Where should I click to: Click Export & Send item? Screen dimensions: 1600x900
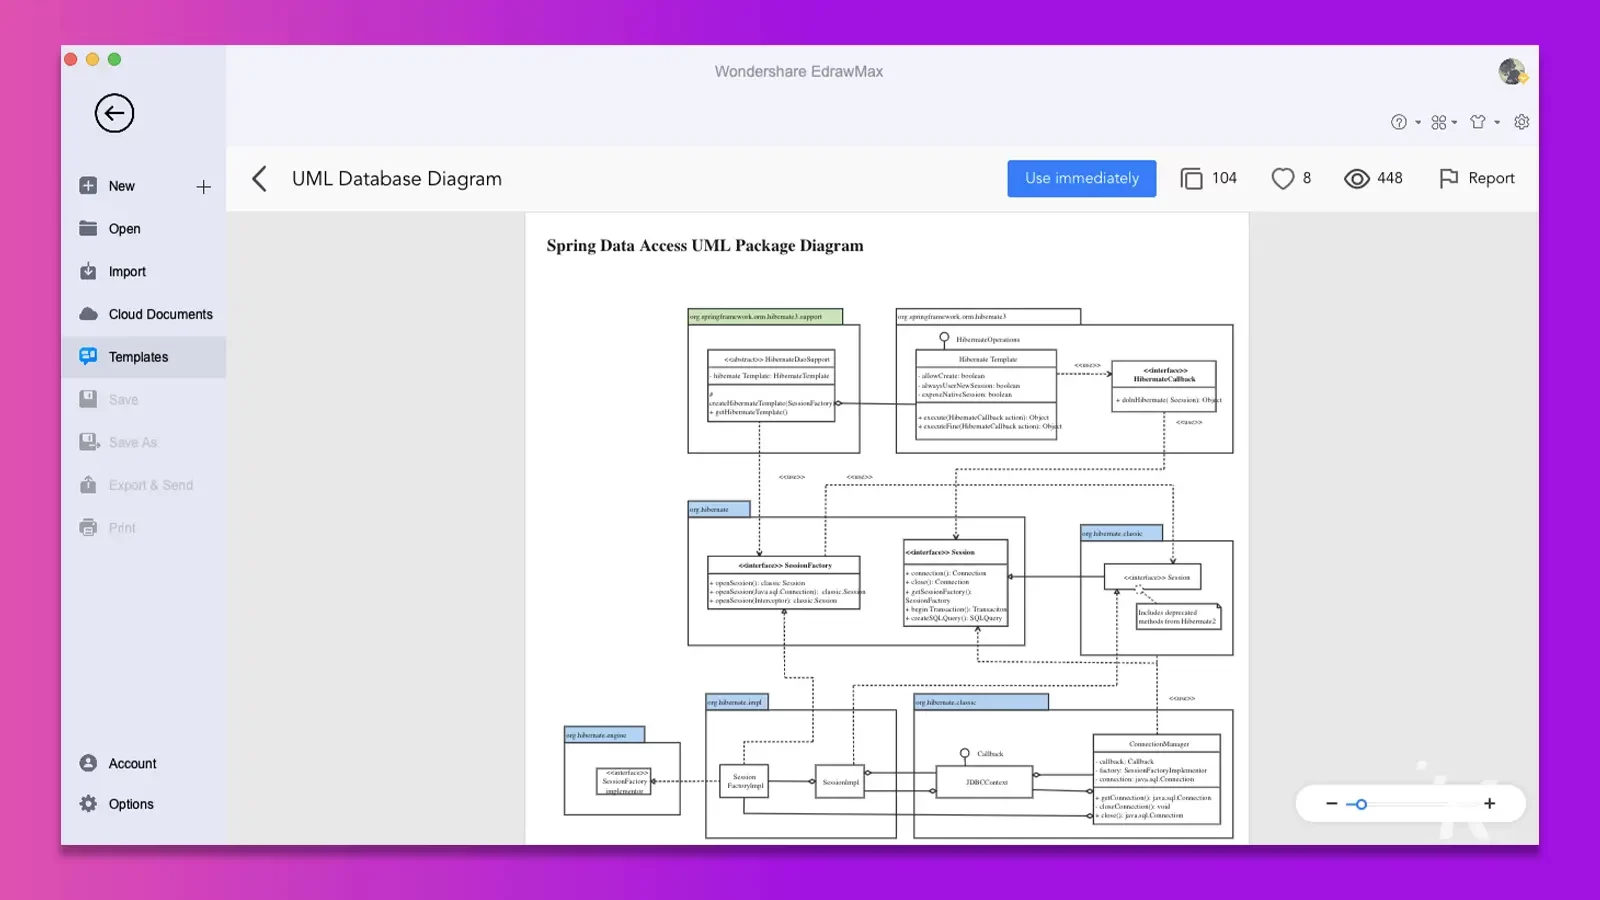(150, 485)
